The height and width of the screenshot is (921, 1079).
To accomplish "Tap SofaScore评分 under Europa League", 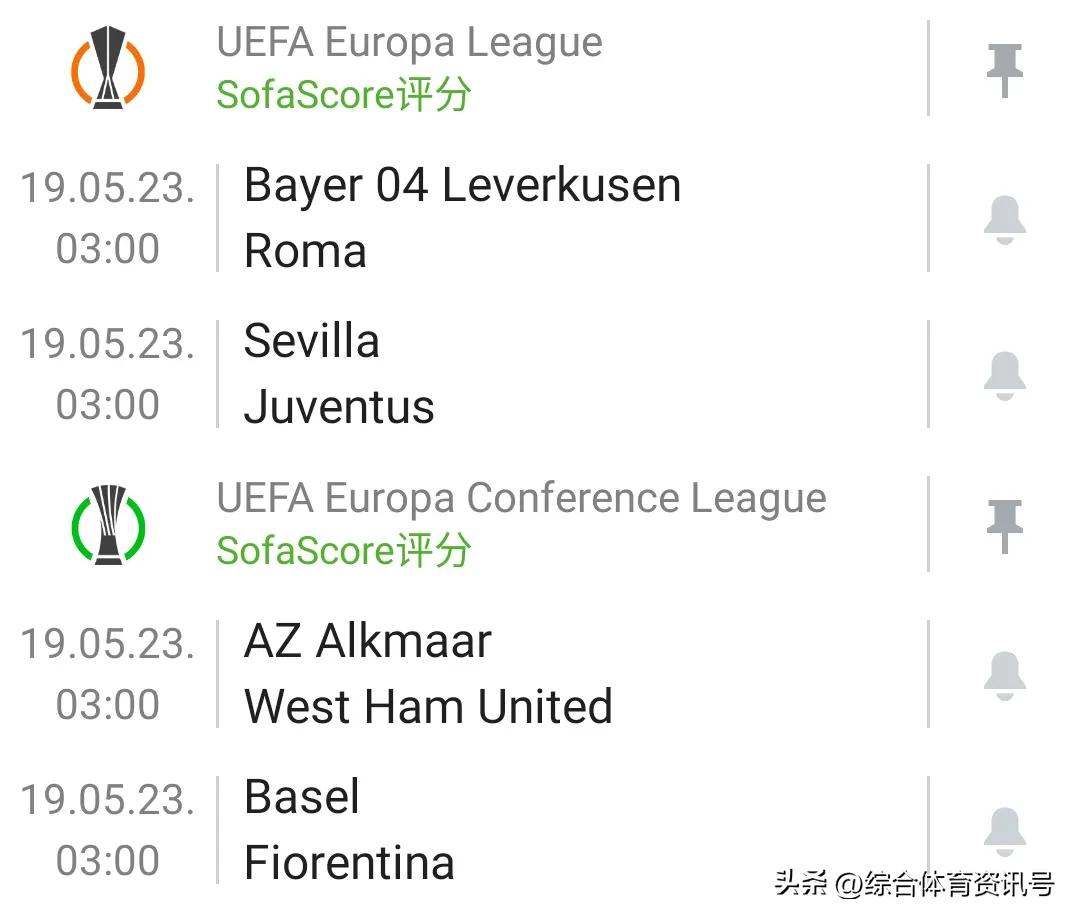I will click(344, 96).
